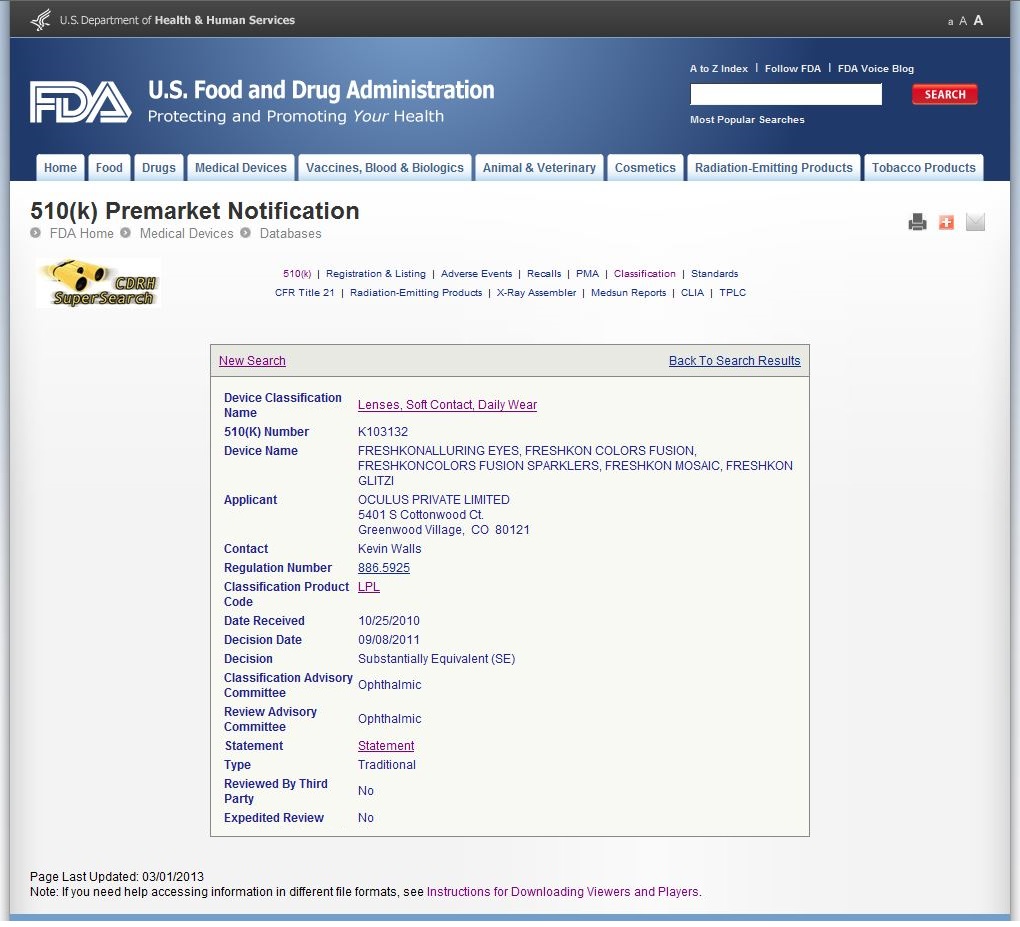Open Radiation-Emitting Products tab
Screen dimensions: 1020x927
773,168
